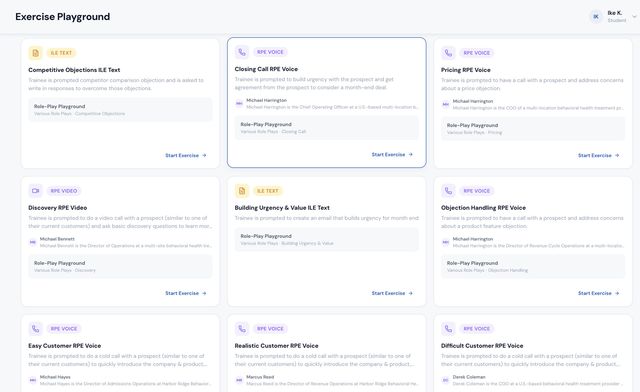Click the Competitive Objections ILE Text title
The width and height of the screenshot is (640, 392).
tap(74, 70)
